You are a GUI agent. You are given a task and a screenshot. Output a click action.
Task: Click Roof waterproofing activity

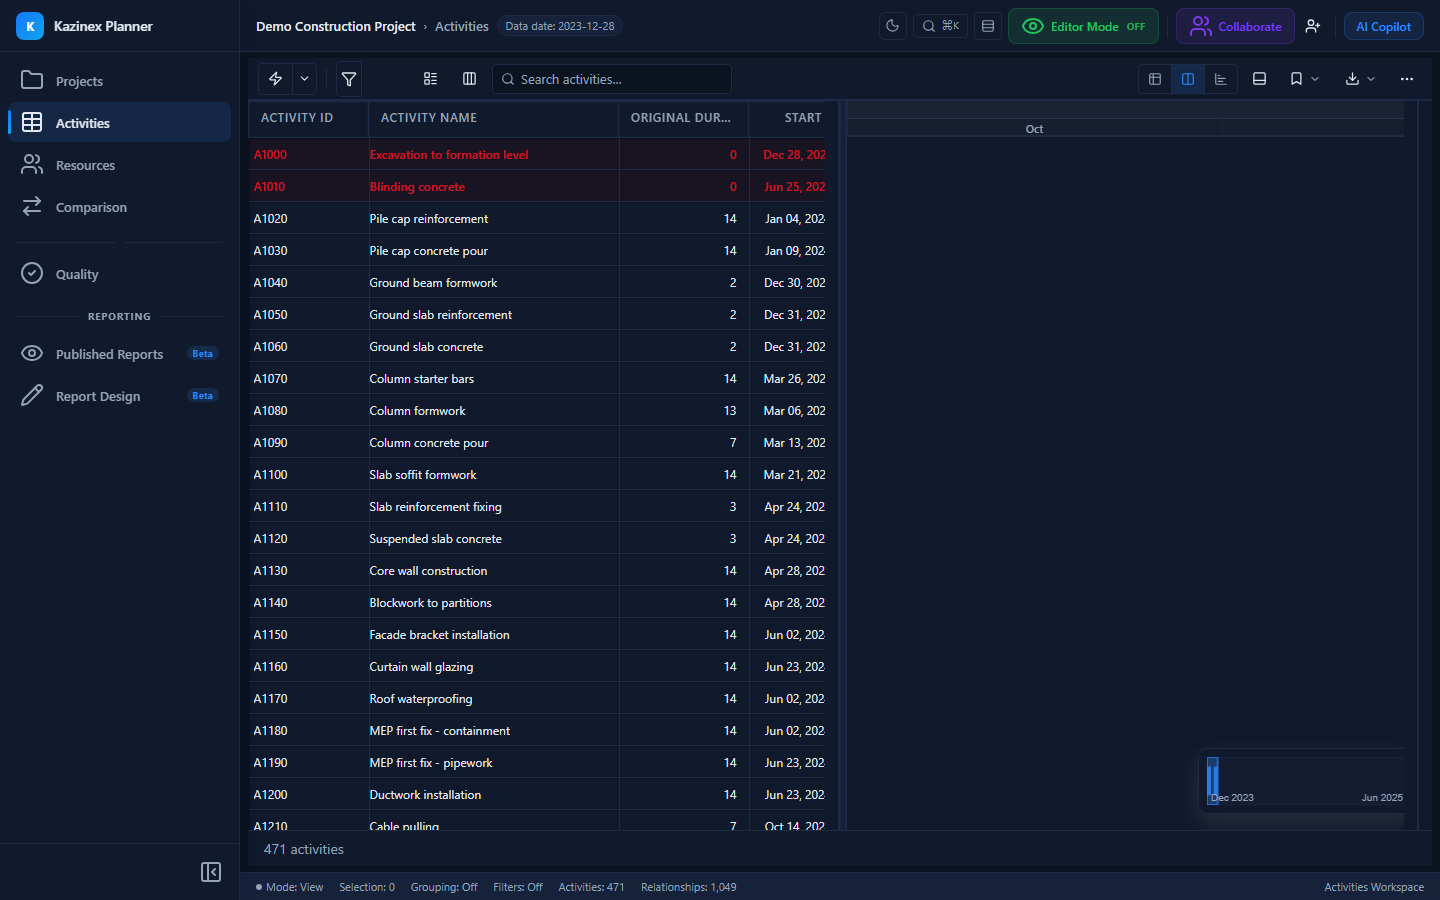(x=420, y=699)
